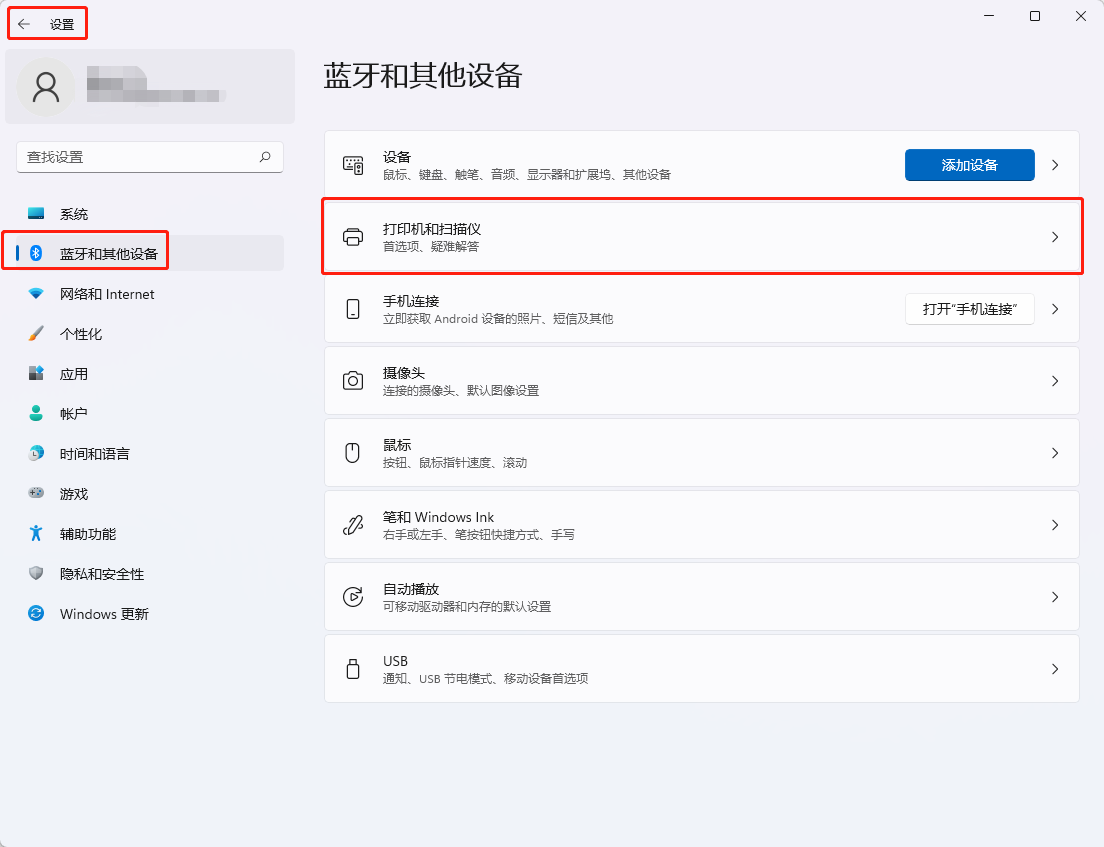
Task: Click the 添加设备 button
Action: [x=969, y=165]
